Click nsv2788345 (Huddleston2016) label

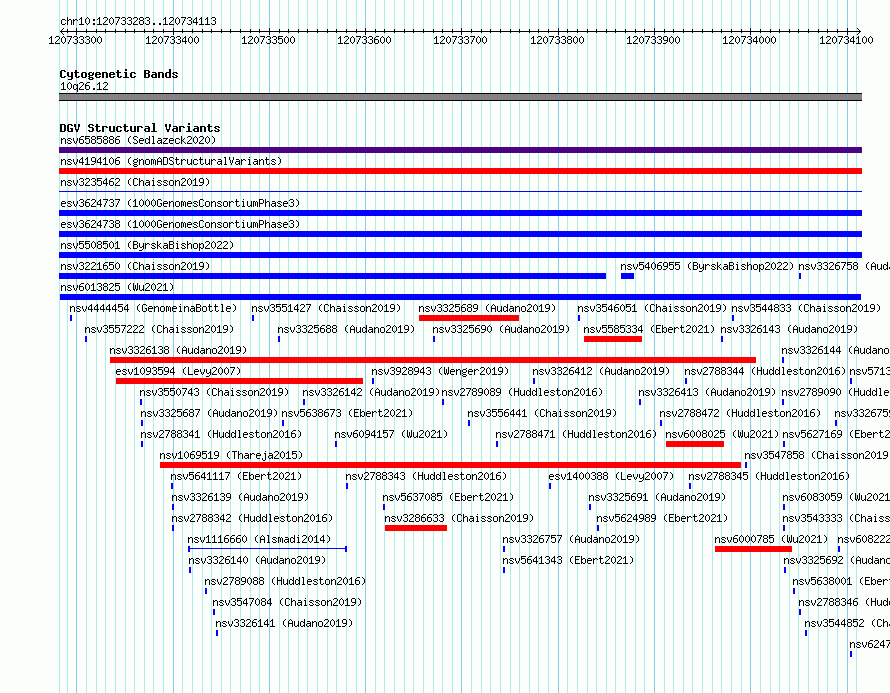click(769, 476)
